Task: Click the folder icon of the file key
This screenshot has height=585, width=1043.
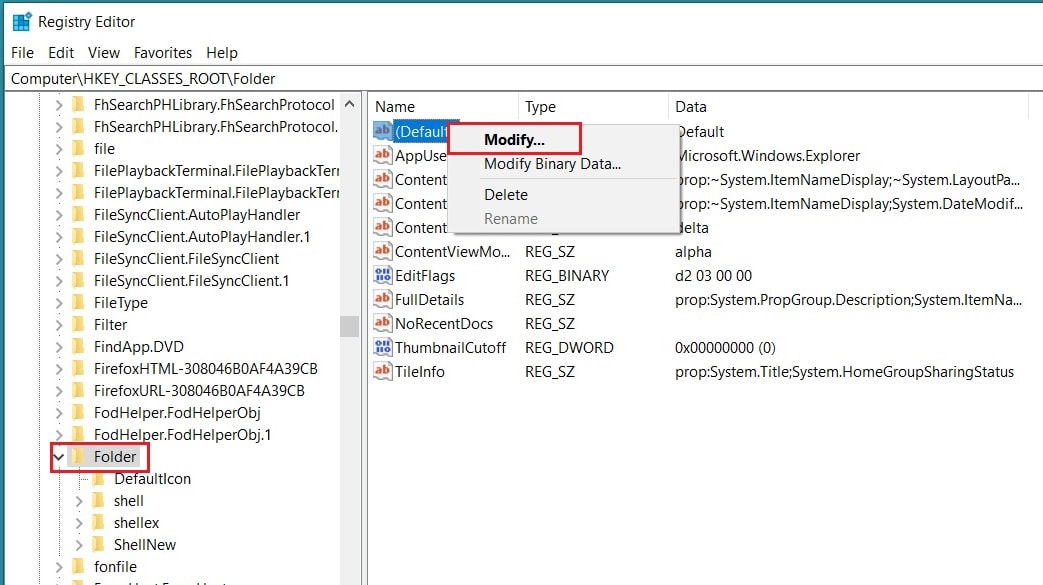Action: (78, 148)
